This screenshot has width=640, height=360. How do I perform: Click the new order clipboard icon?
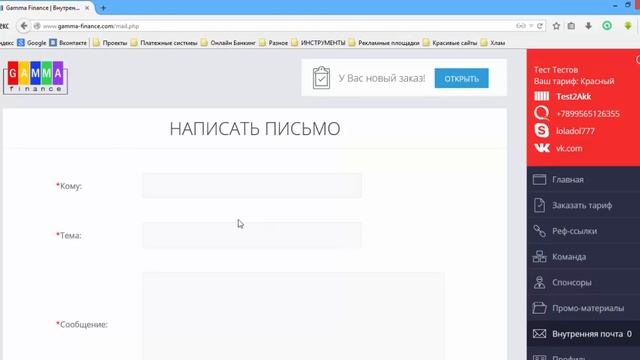point(321,78)
